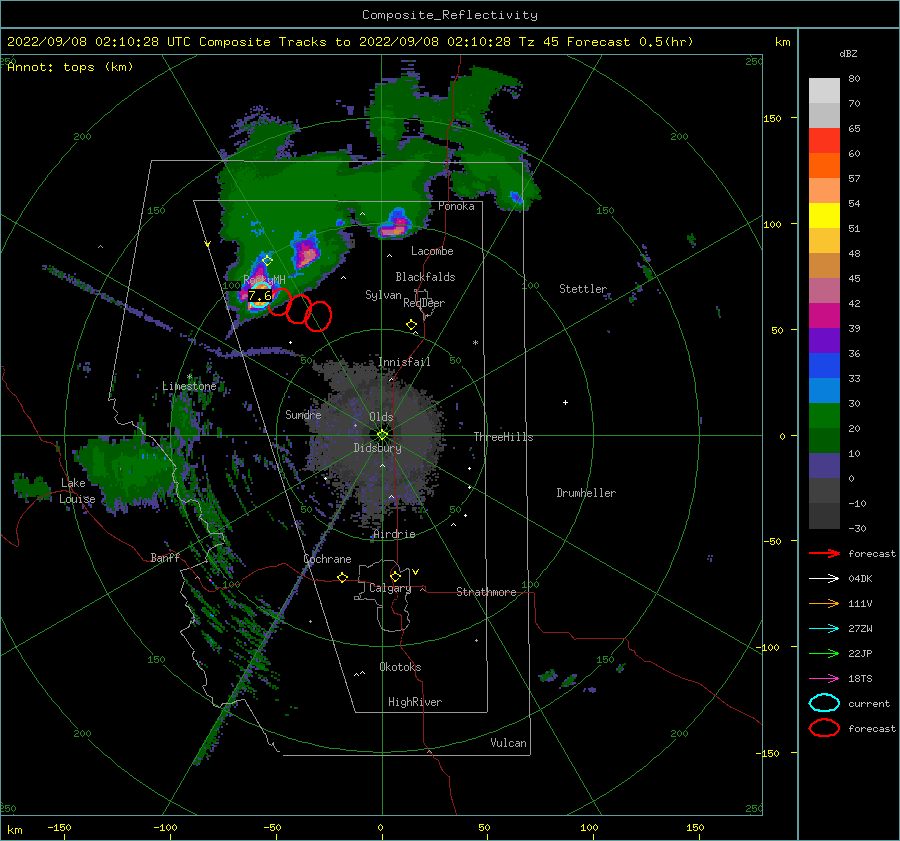This screenshot has height=841, width=900.
Task: Click the RedDeer city label
Action: click(x=424, y=303)
